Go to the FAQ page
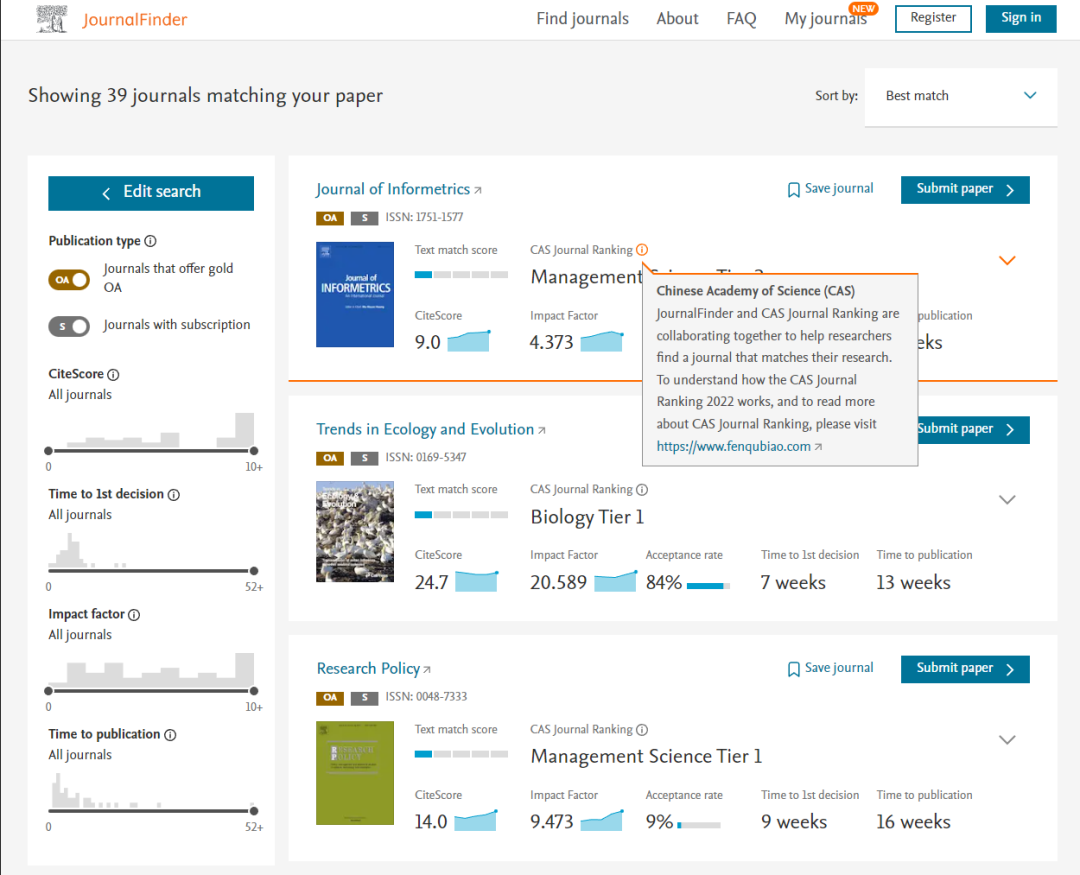Screen dimensions: 1080x875 pos(741,19)
